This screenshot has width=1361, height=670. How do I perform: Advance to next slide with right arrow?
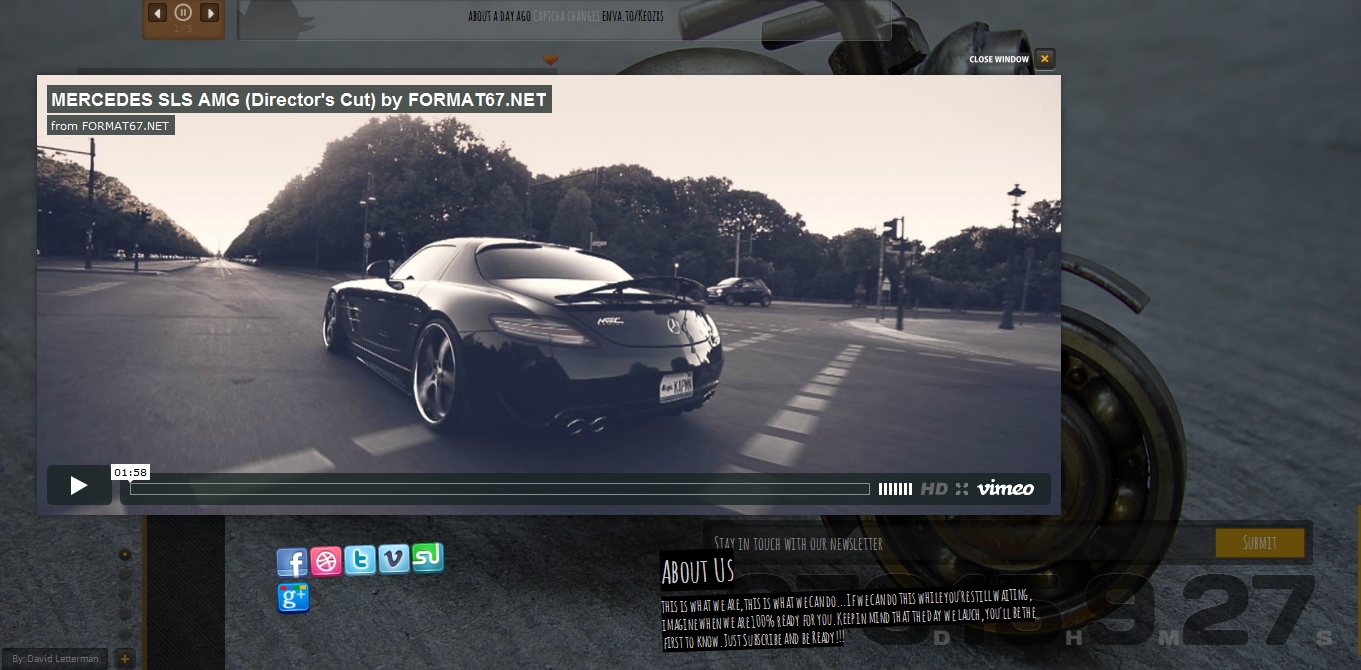[x=209, y=13]
